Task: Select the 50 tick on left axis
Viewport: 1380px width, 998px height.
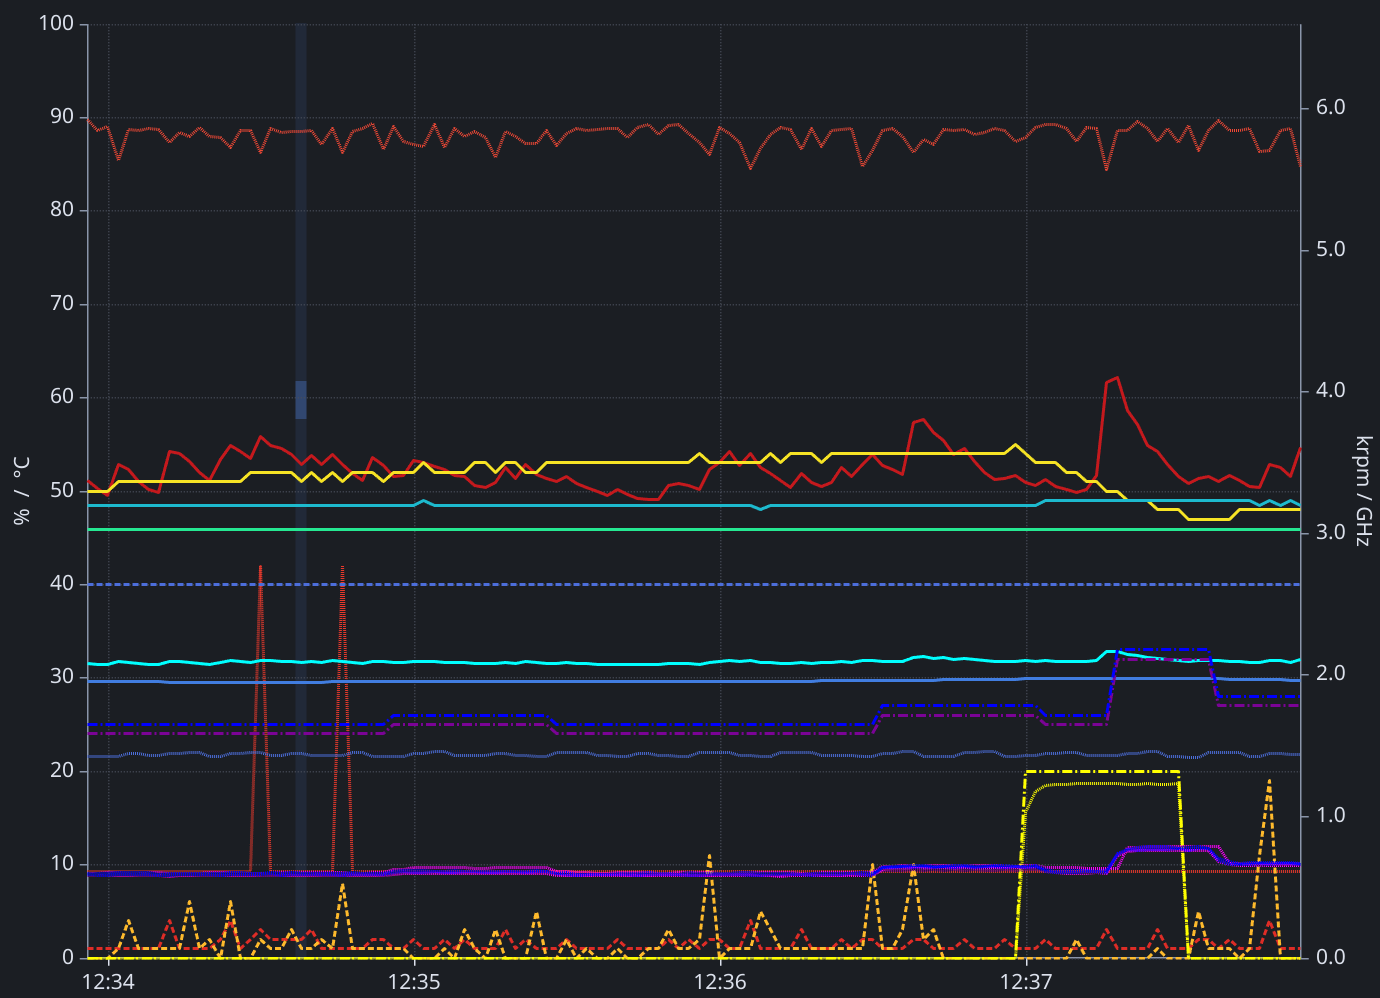Action: coord(62,490)
